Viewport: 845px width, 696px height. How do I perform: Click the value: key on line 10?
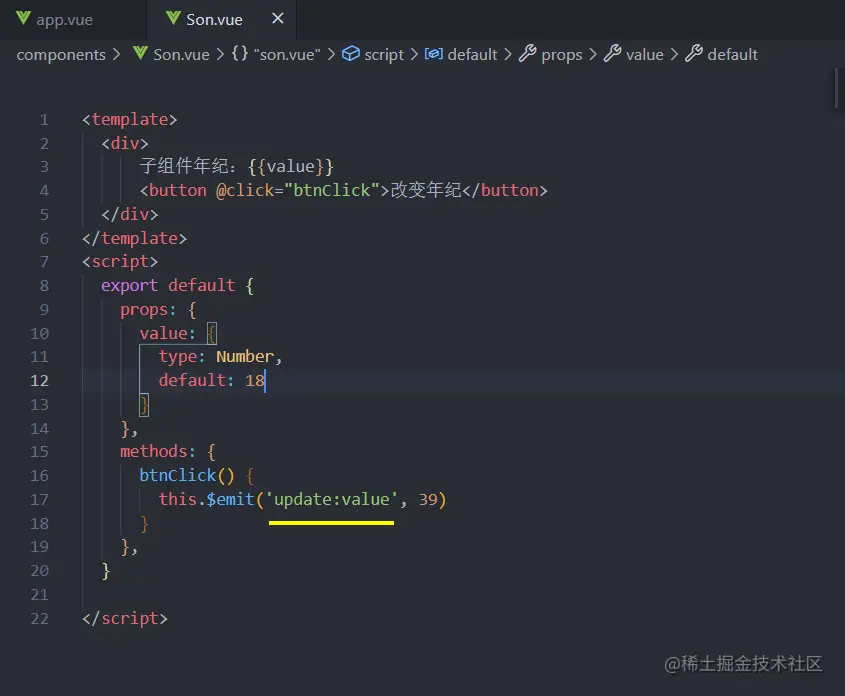(x=167, y=333)
